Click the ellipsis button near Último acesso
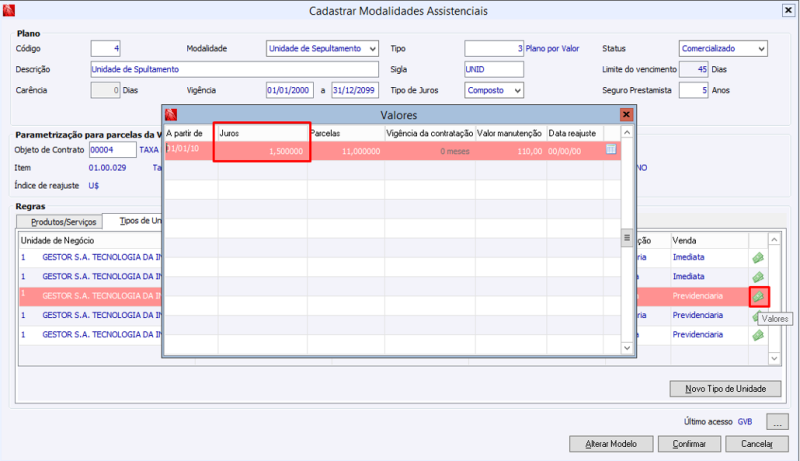Viewport: 800px width, 461px height. [777, 422]
